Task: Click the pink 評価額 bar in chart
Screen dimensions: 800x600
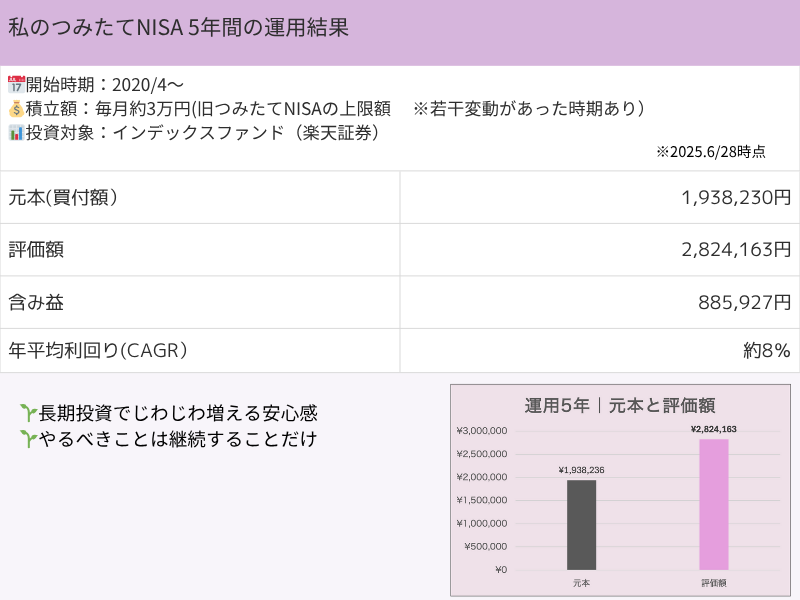Action: tap(714, 505)
